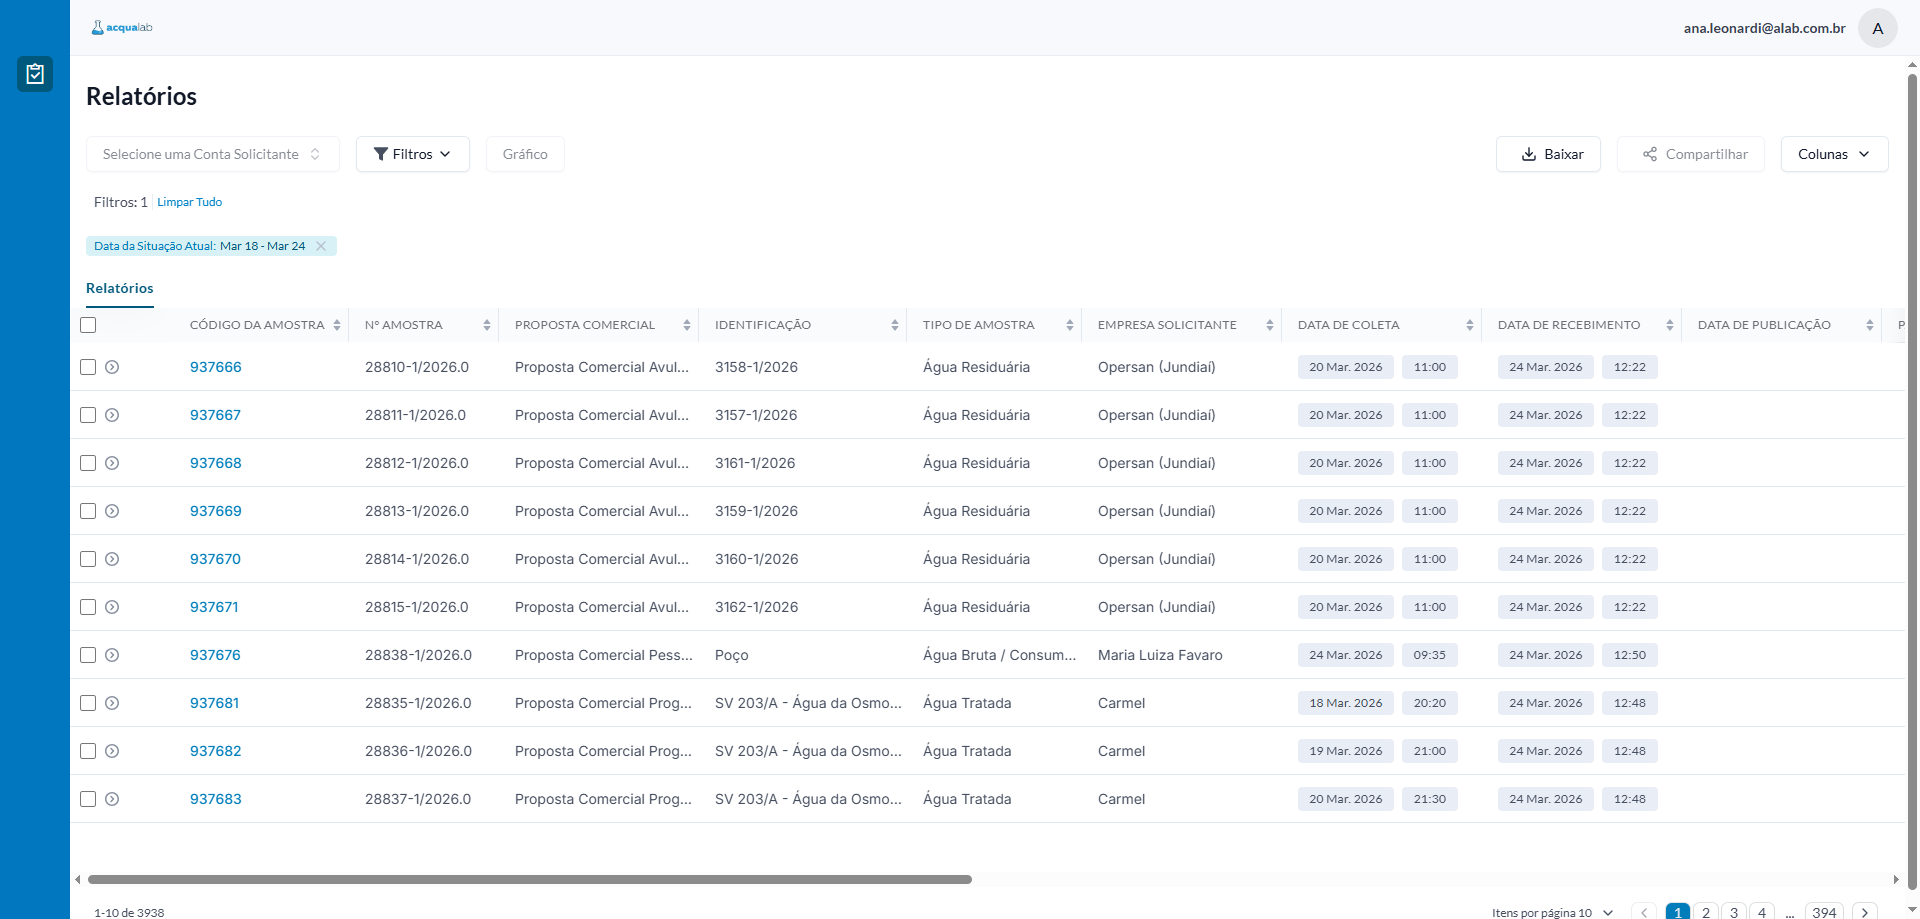
Task: Open sample link 937670
Action: point(215,559)
